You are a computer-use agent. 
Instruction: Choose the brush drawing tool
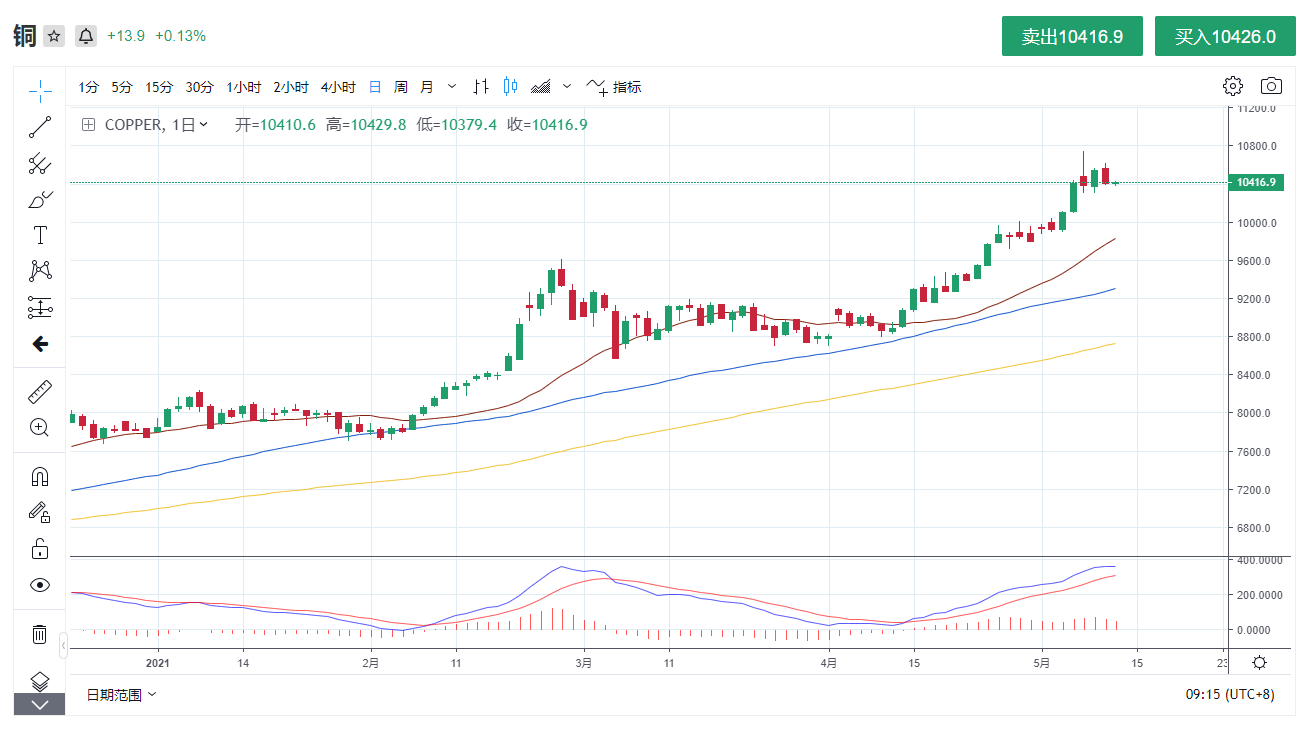pyautogui.click(x=40, y=199)
